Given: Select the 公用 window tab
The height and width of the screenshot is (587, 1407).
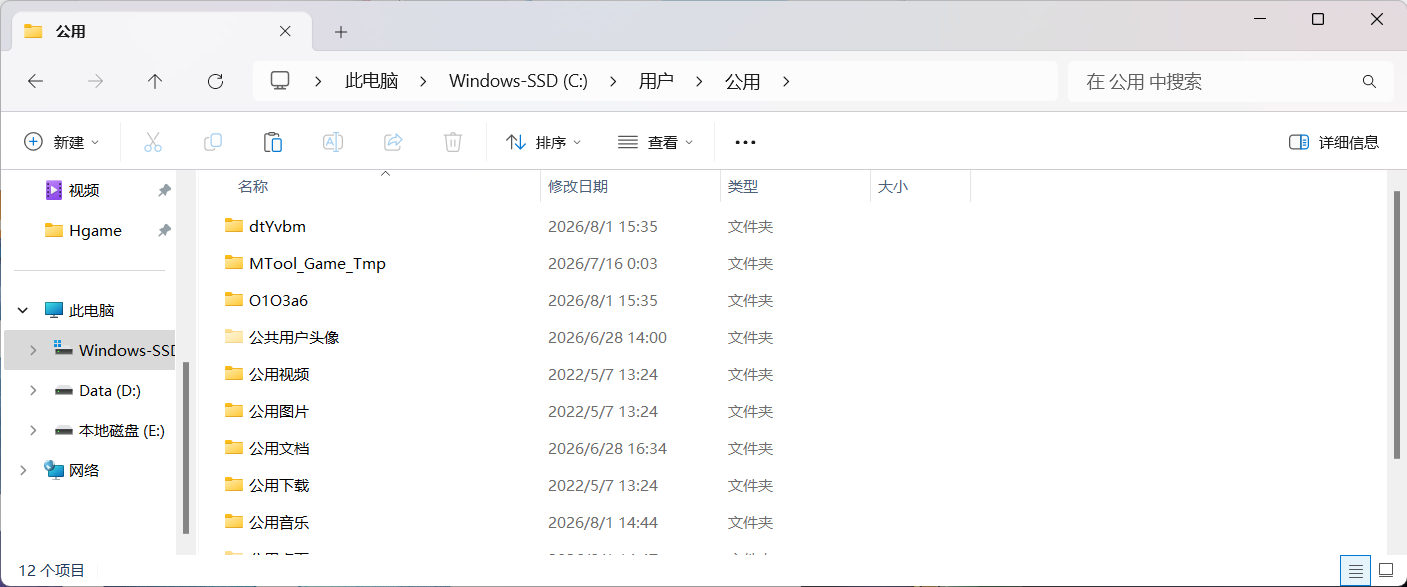Looking at the screenshot, I should click(162, 31).
